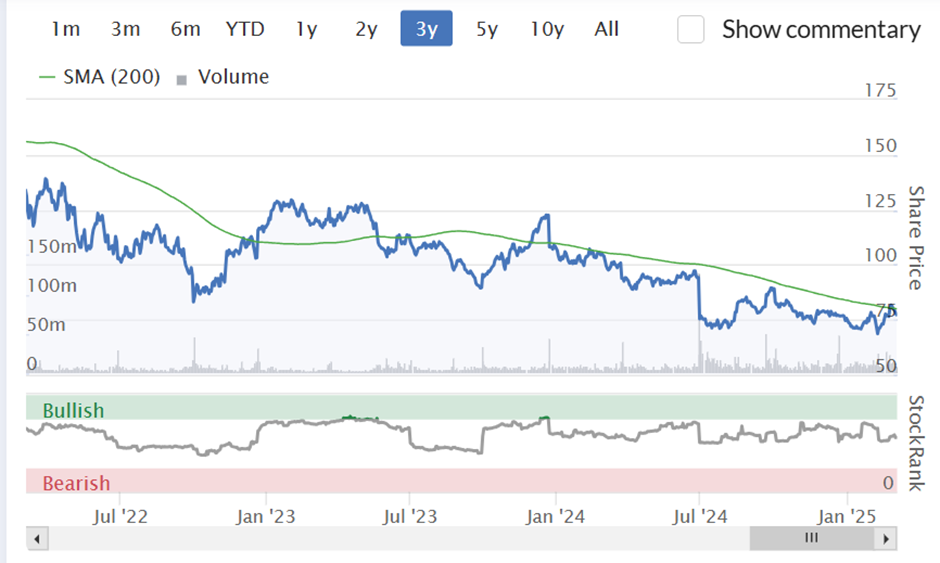Click the Share Price axis title
This screenshot has width=940, height=563.
tap(915, 237)
